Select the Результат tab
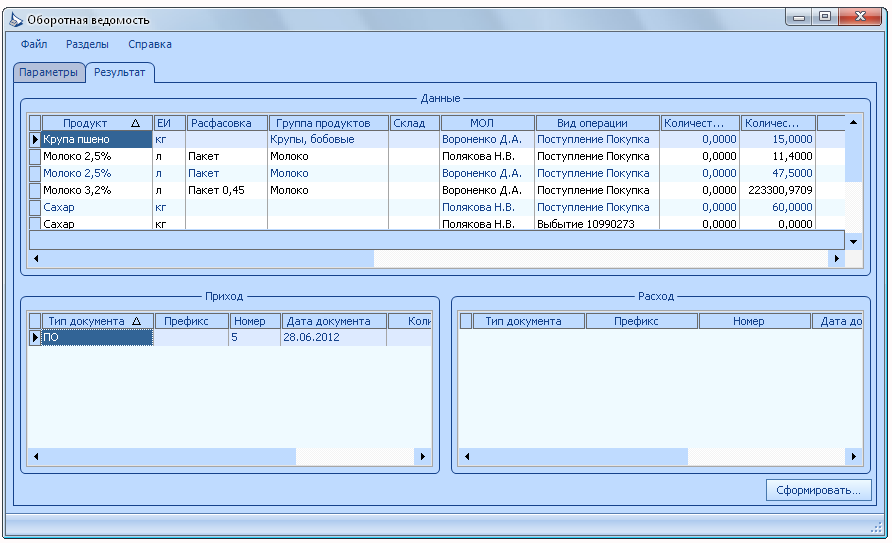Screen dimensions: 892x543 point(119,73)
